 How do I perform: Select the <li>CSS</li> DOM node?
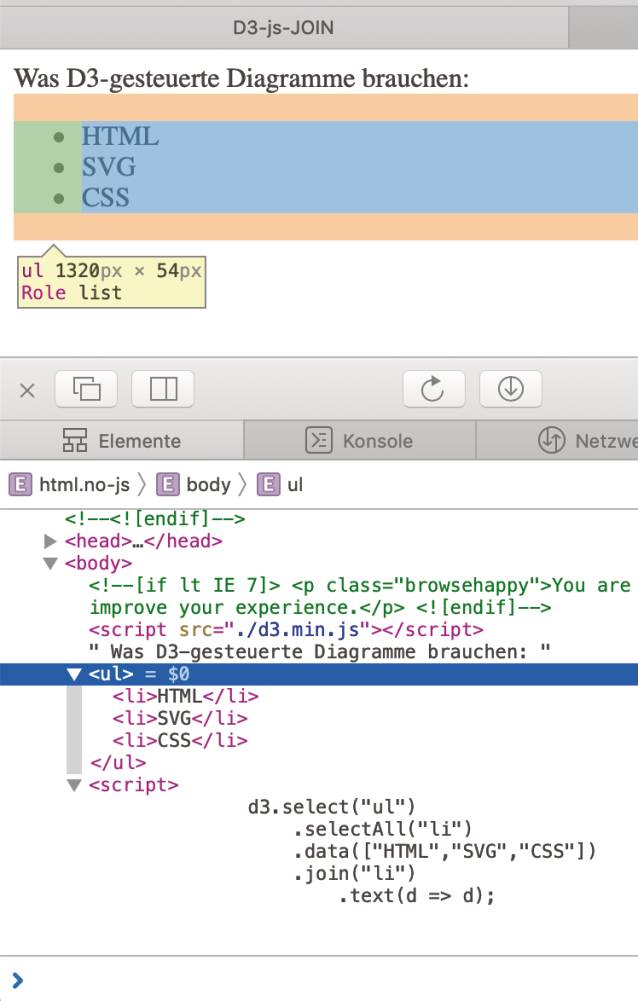[179, 741]
